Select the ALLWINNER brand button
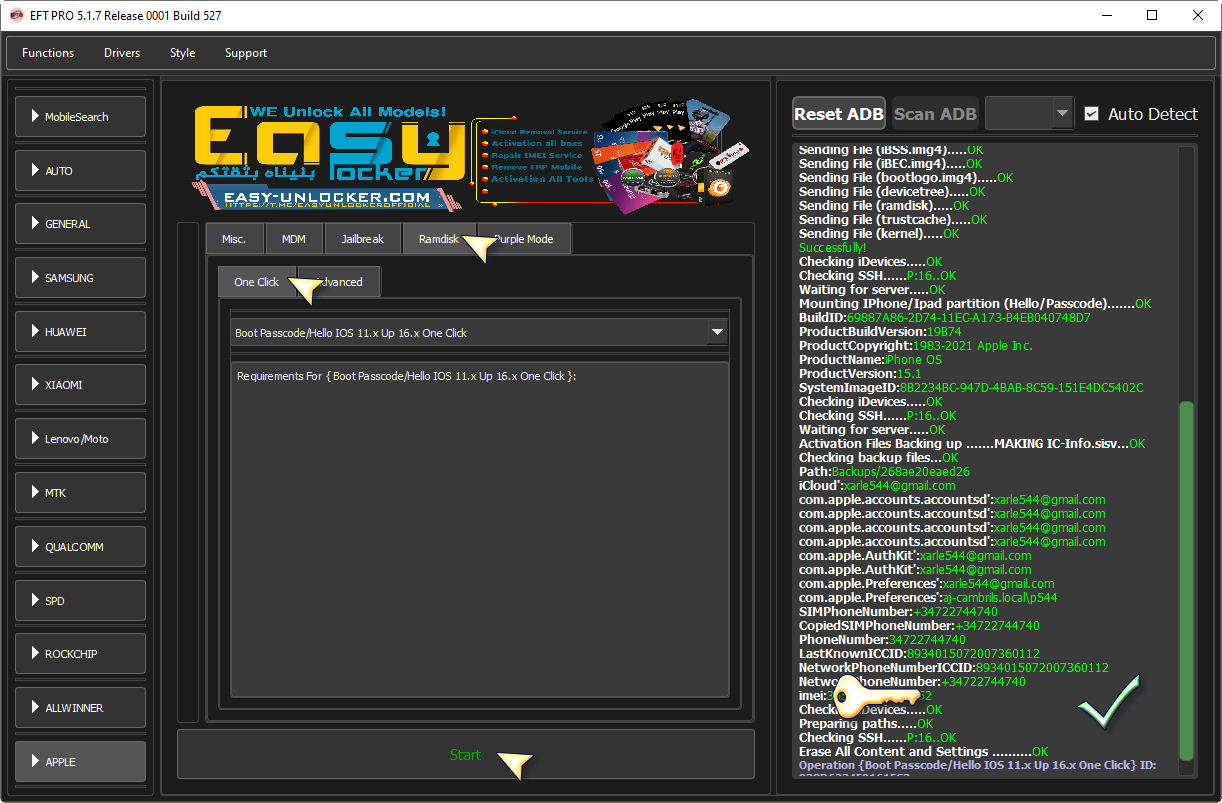Screen dimensions: 1222x803 coord(81,708)
